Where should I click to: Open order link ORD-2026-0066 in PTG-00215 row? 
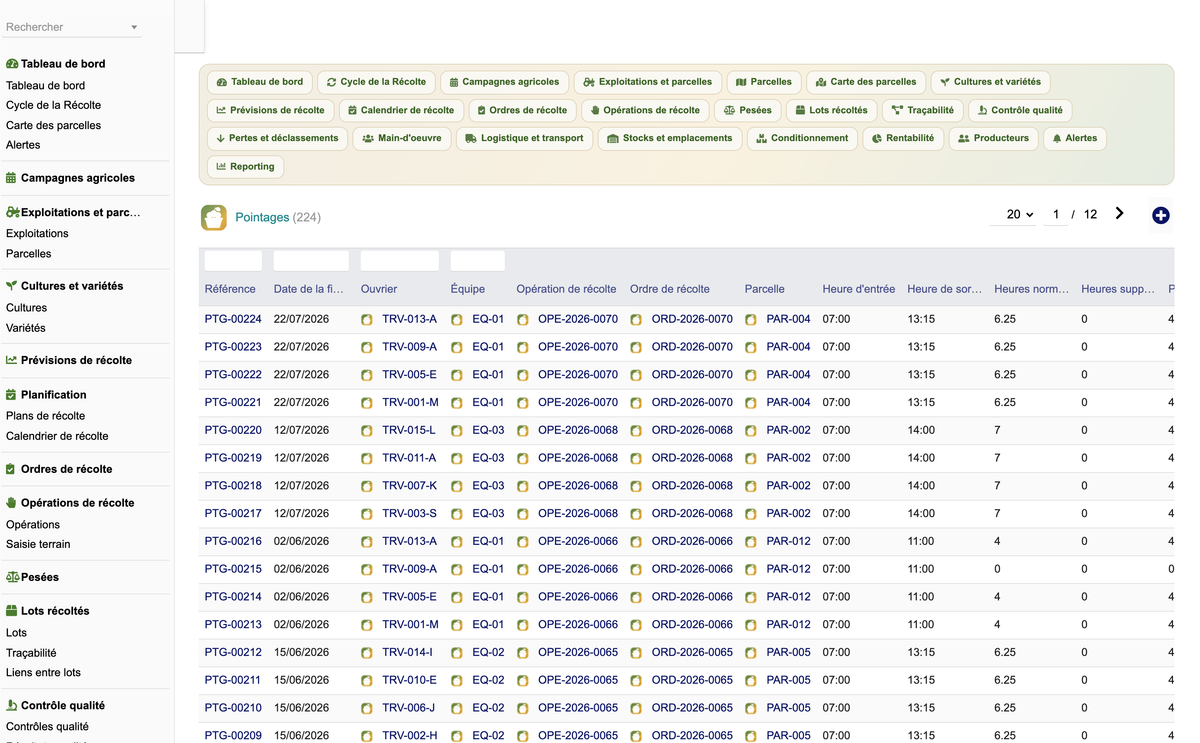(x=692, y=569)
